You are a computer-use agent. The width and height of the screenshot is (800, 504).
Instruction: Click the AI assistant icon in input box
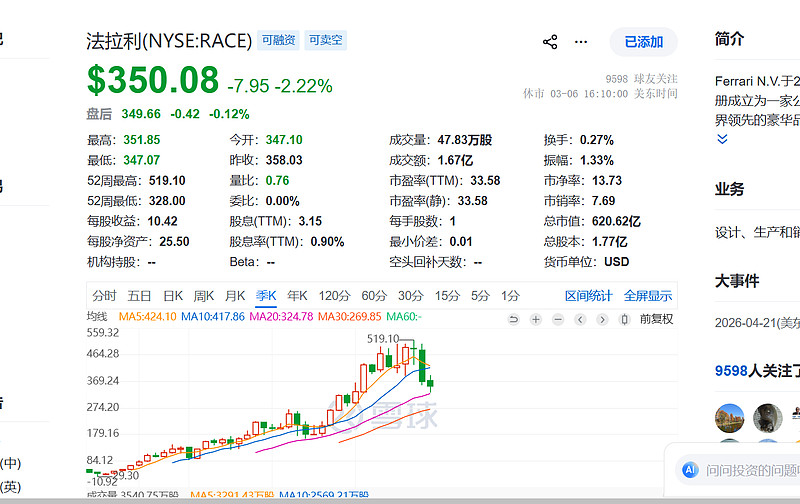click(x=689, y=469)
